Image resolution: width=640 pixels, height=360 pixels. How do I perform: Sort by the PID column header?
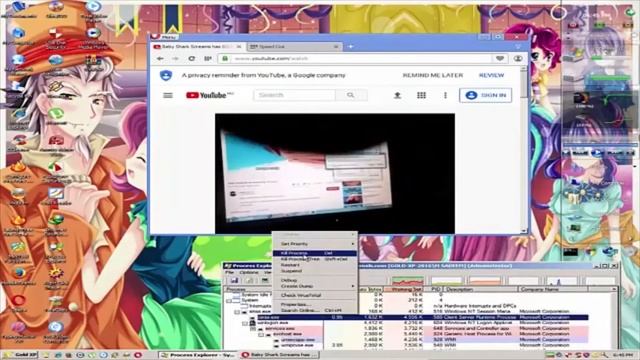tap(434, 289)
